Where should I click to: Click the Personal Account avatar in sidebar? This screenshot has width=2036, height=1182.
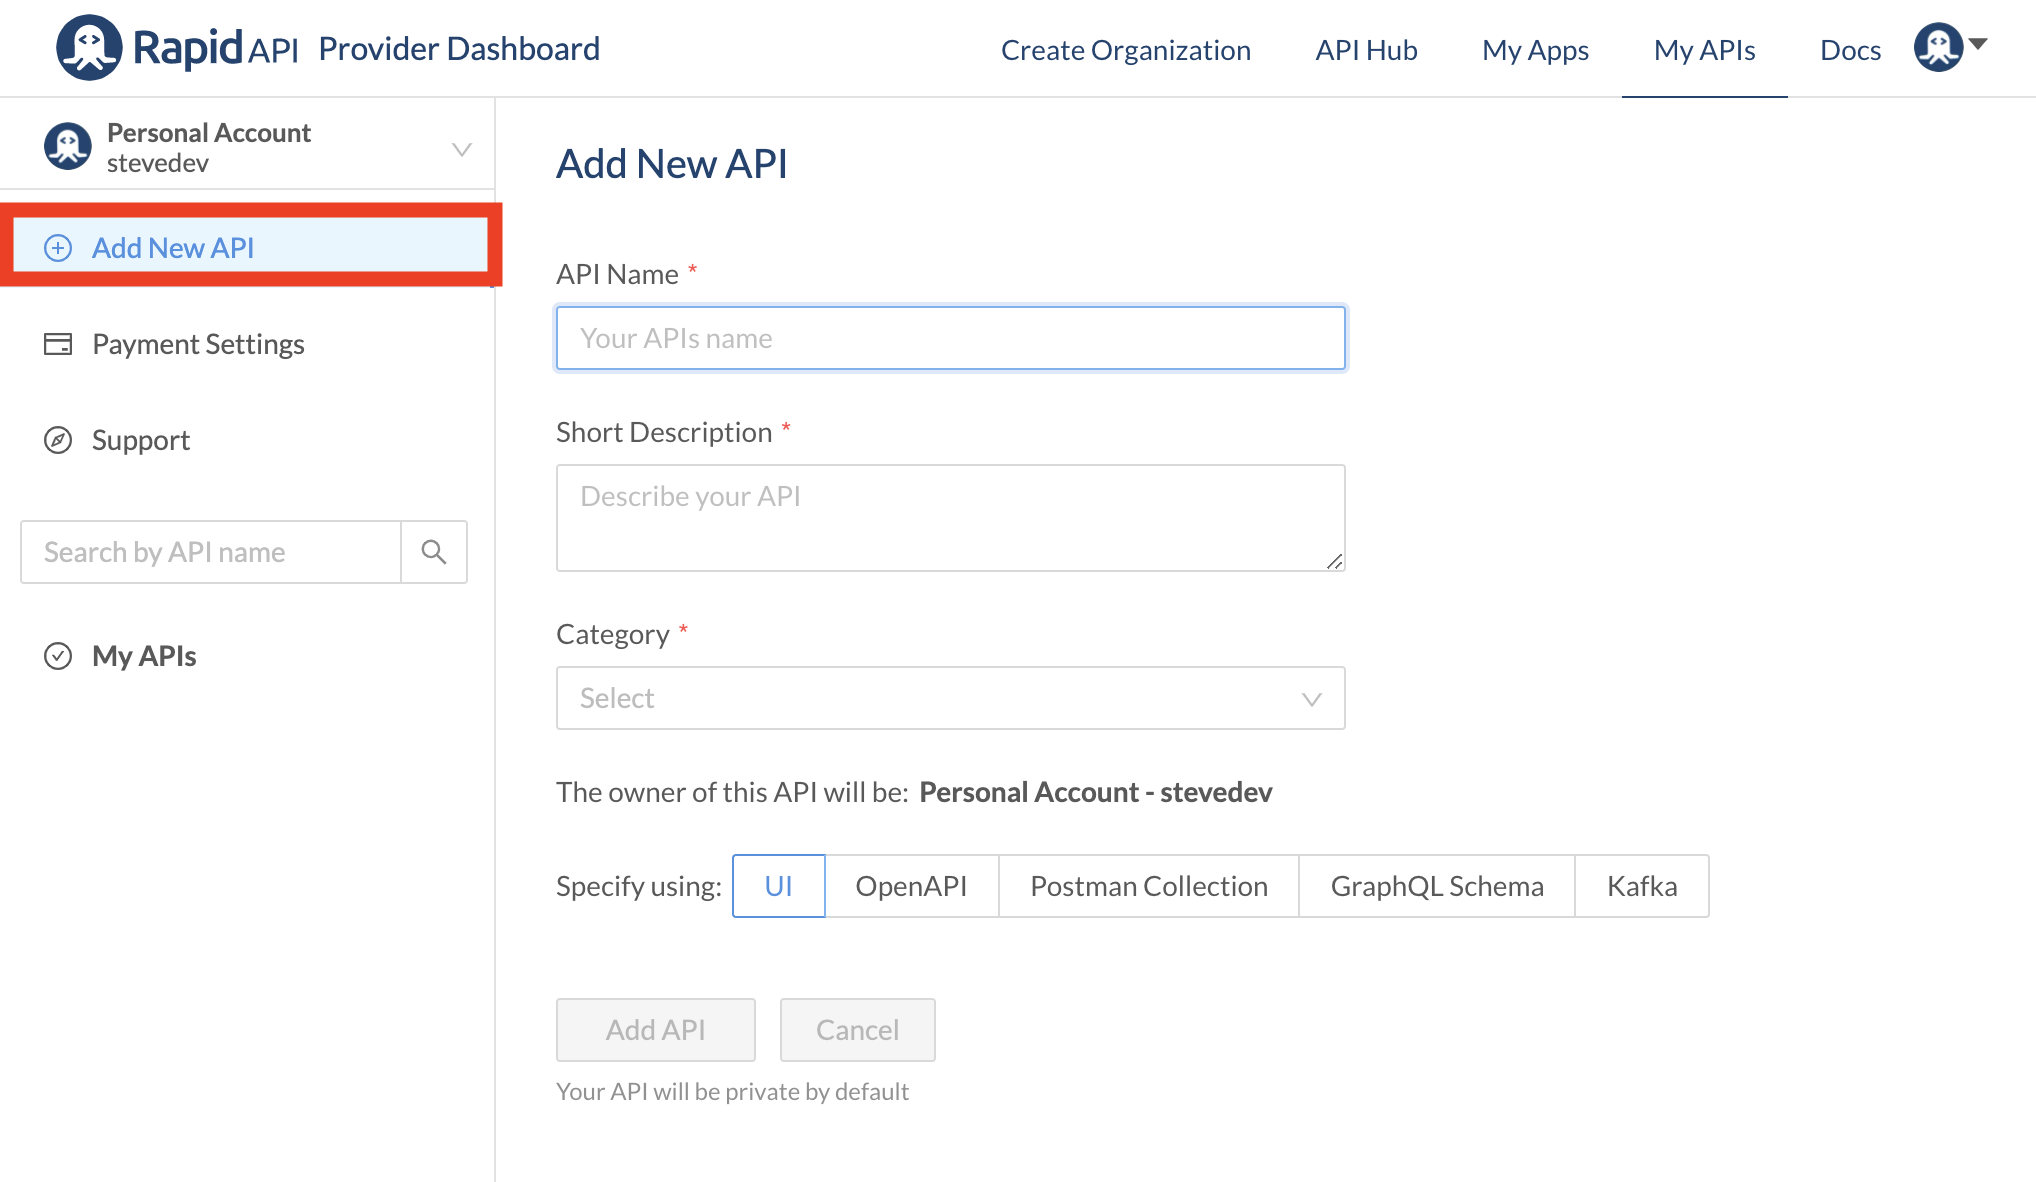tap(68, 147)
